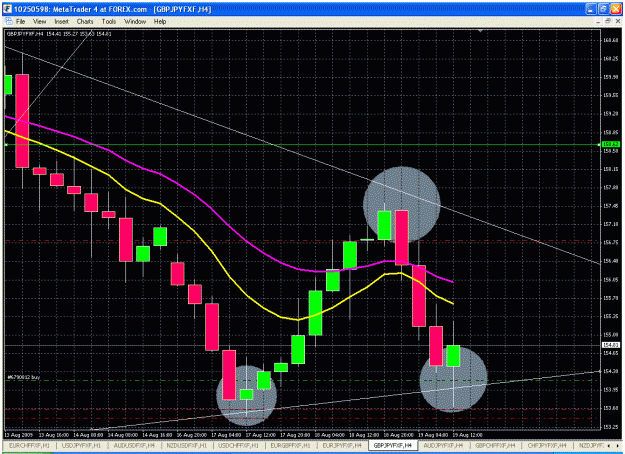
Task: Open the Window menu
Action: (135, 22)
